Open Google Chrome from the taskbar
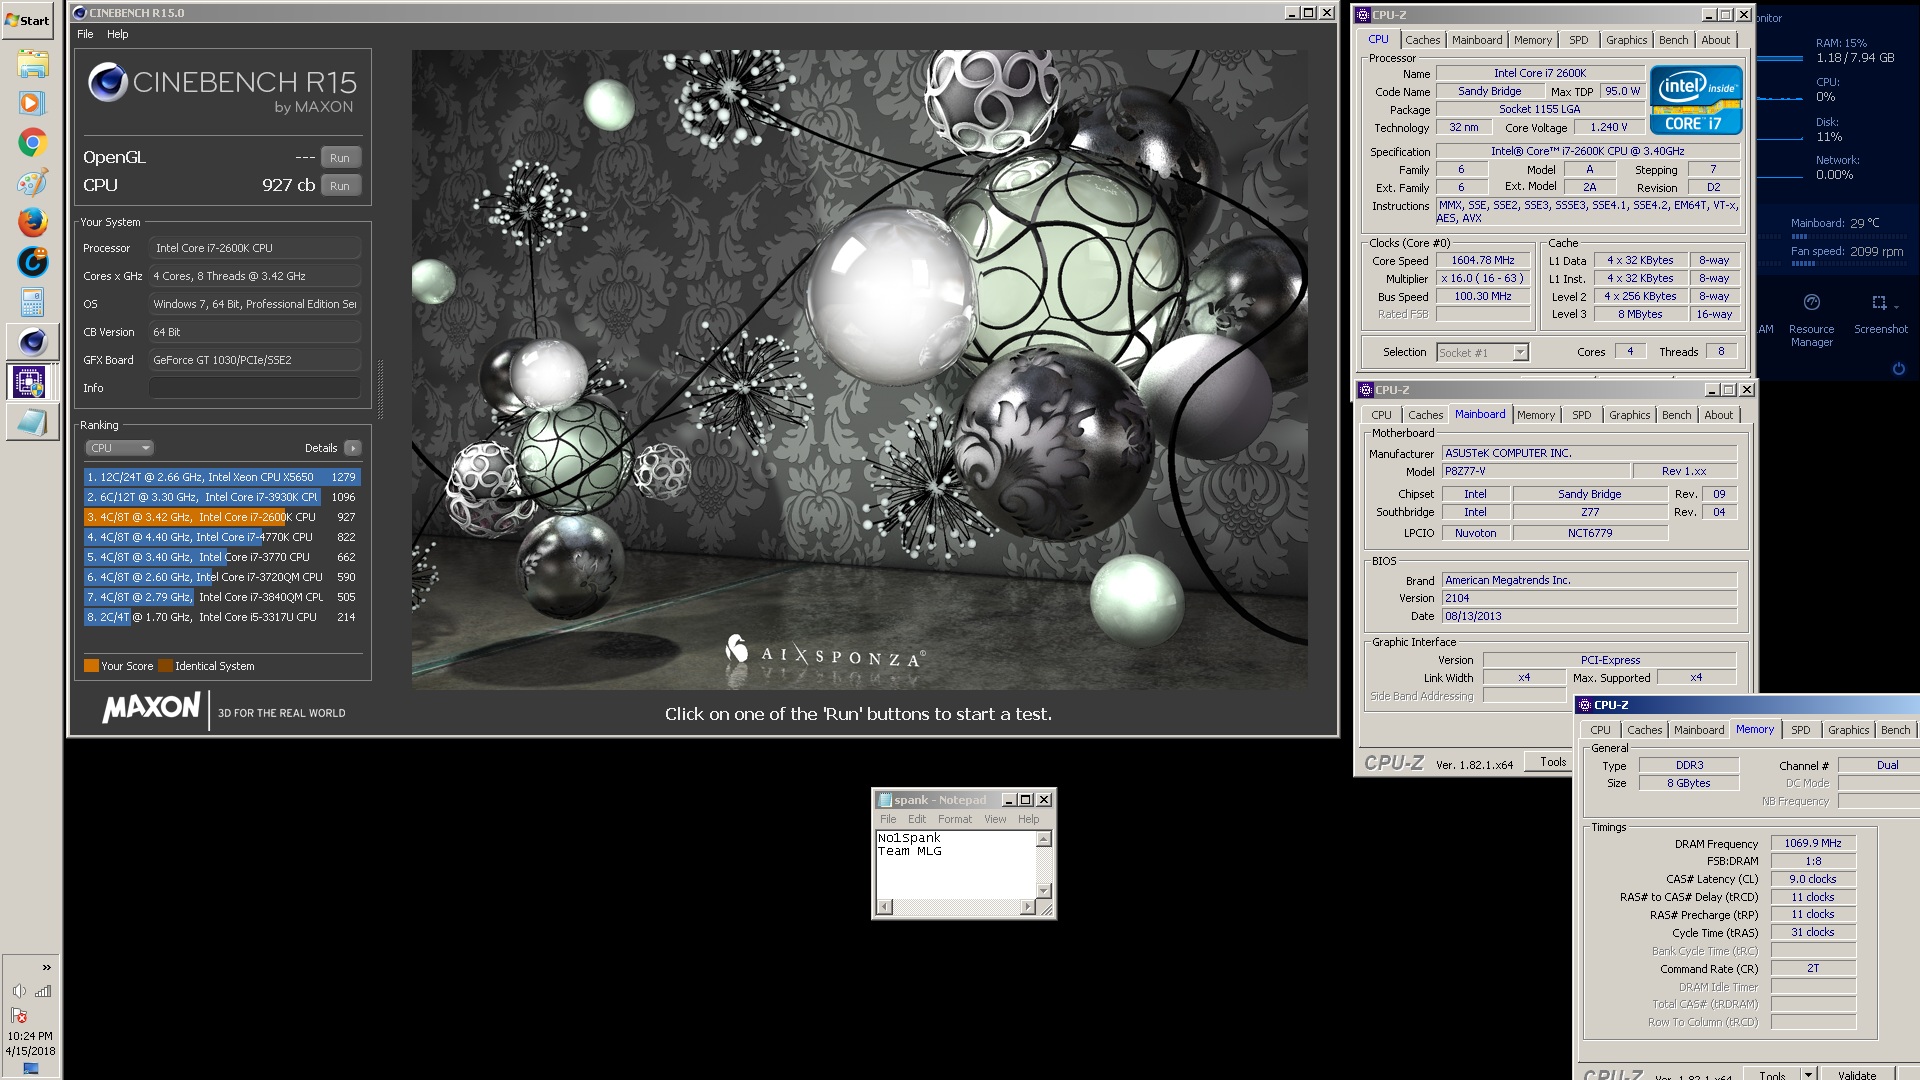Image resolution: width=1920 pixels, height=1080 pixels. [x=32, y=143]
